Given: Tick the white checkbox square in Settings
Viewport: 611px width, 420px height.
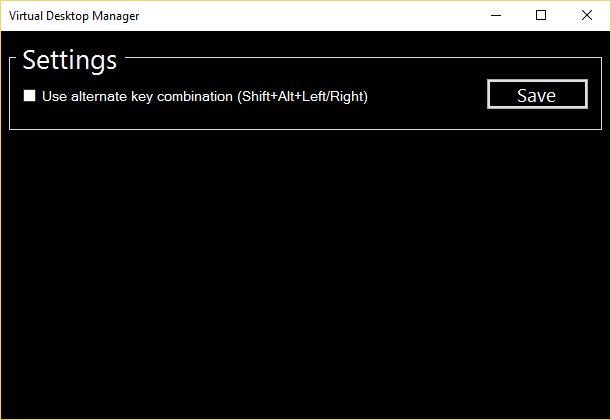Looking at the screenshot, I should 29,96.
